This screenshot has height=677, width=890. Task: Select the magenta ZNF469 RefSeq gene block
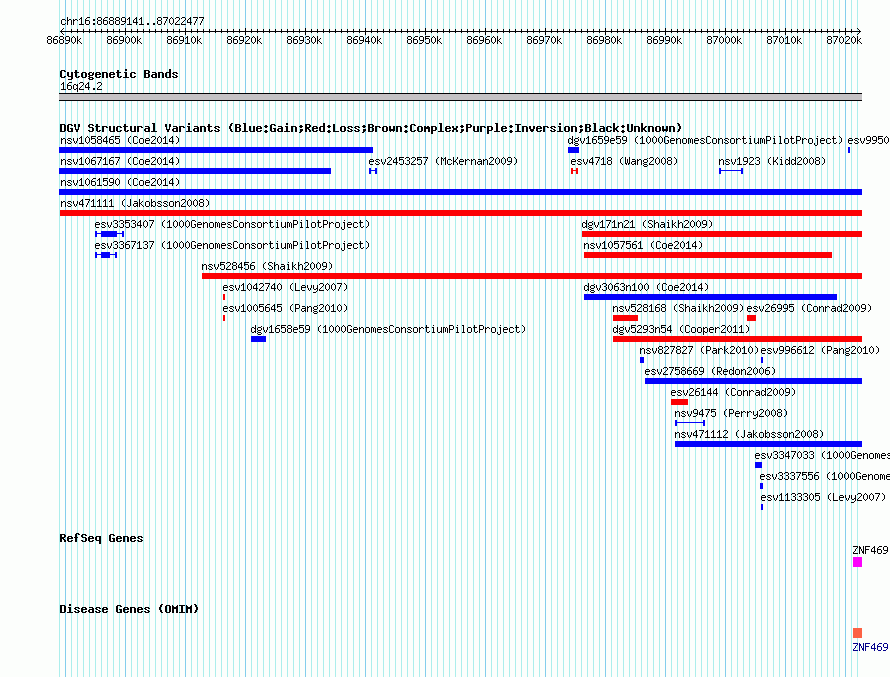coord(858,562)
